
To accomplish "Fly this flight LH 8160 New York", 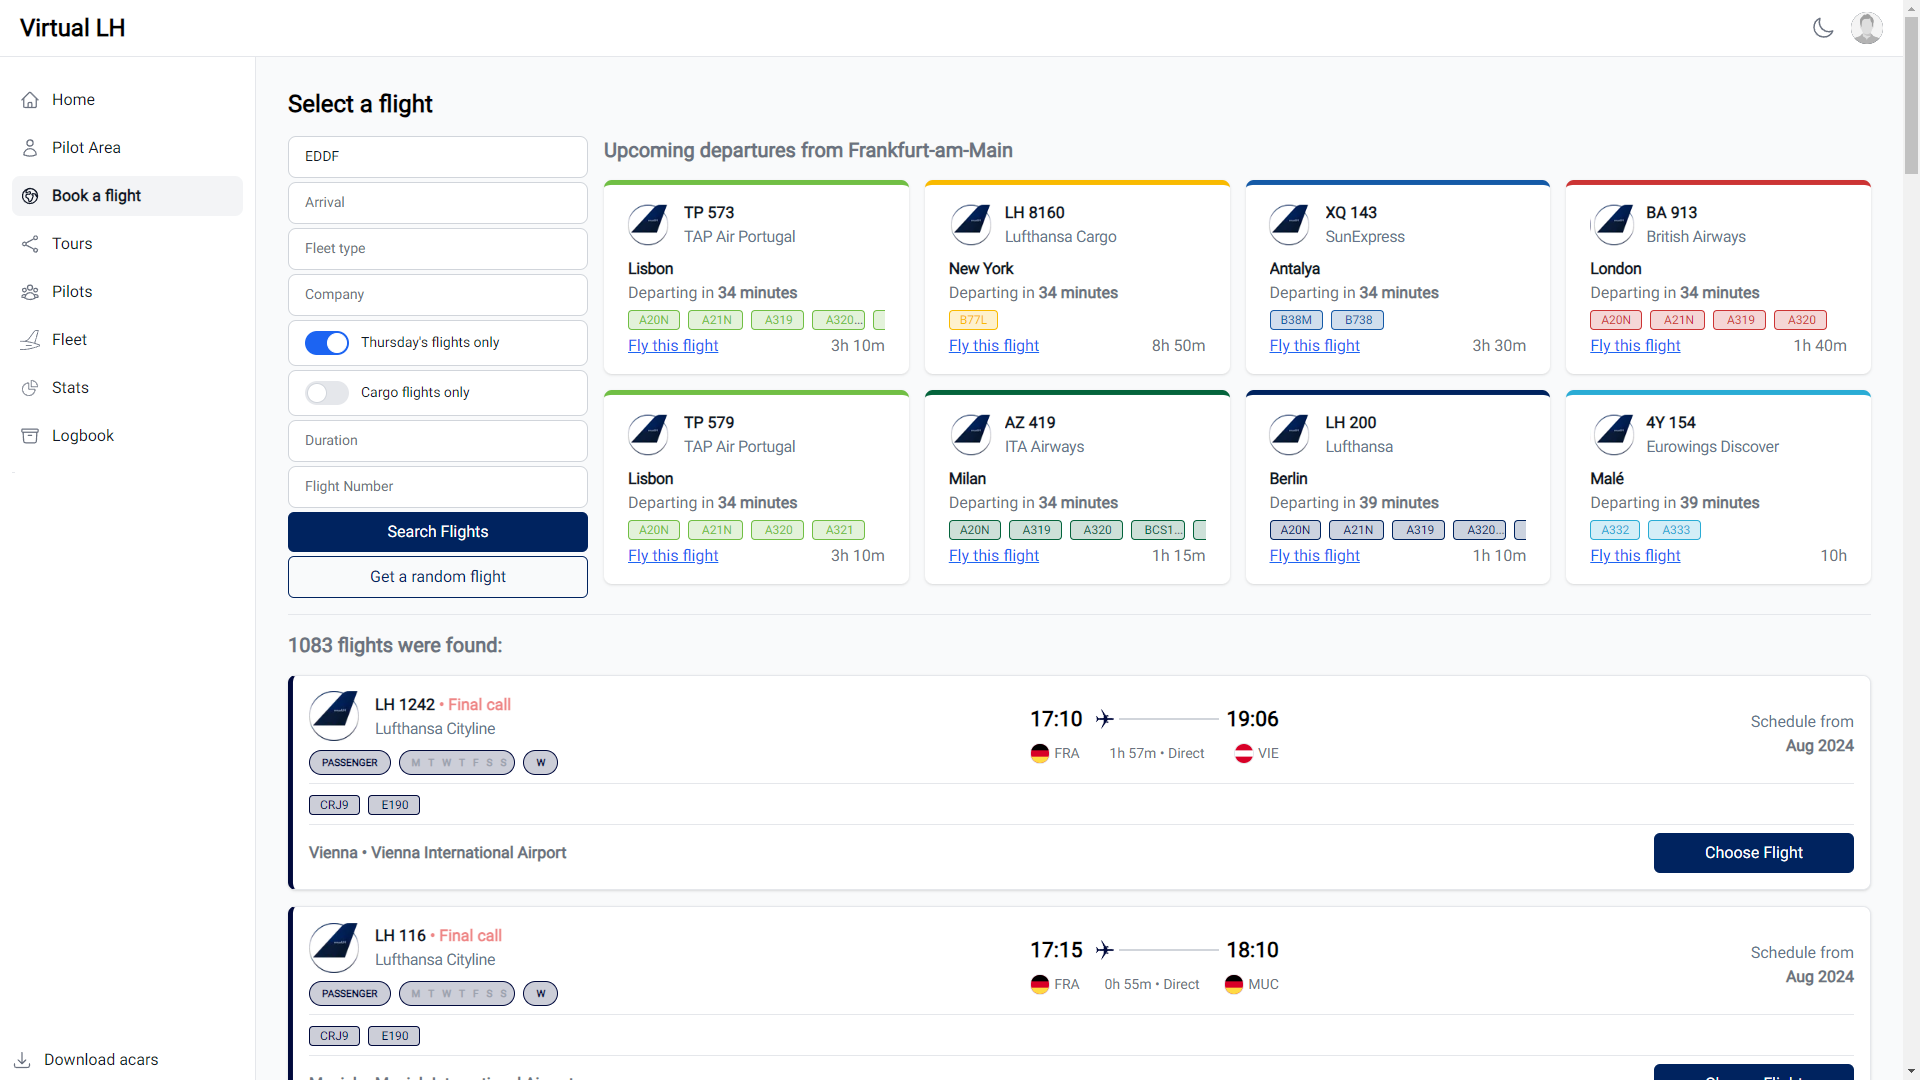I will 994,346.
